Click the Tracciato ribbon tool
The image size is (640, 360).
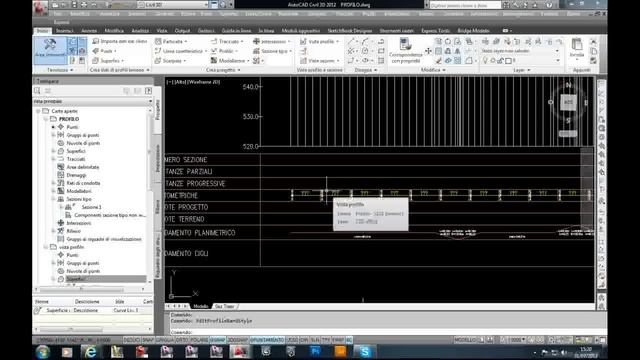[x=227, y=41]
